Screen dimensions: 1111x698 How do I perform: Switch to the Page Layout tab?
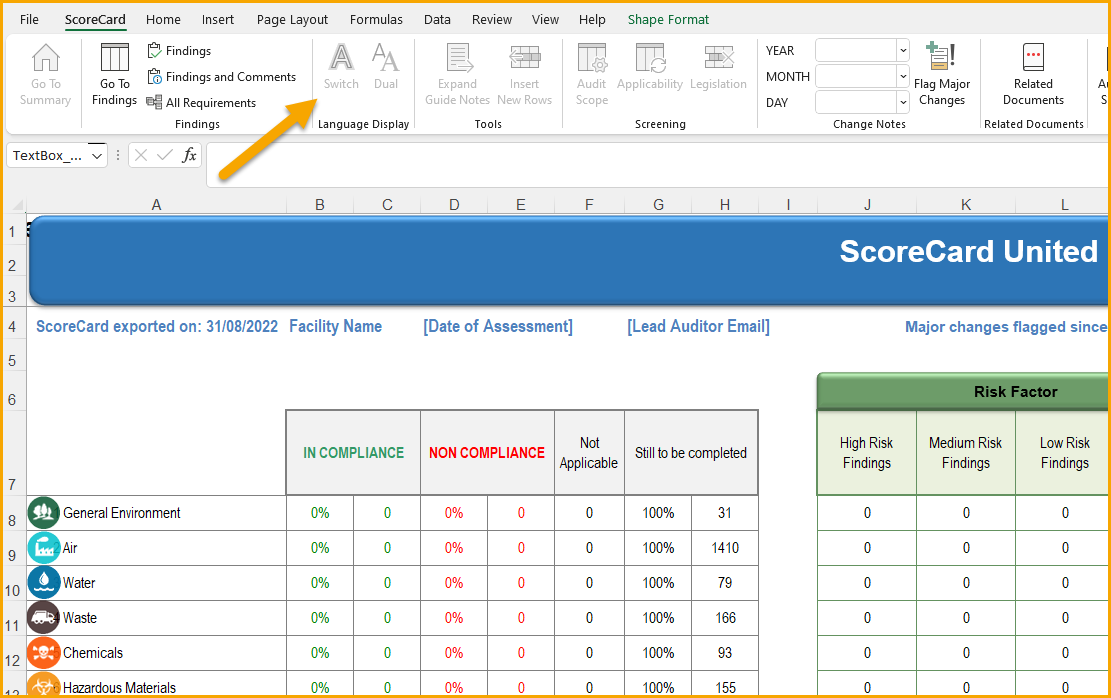292,20
